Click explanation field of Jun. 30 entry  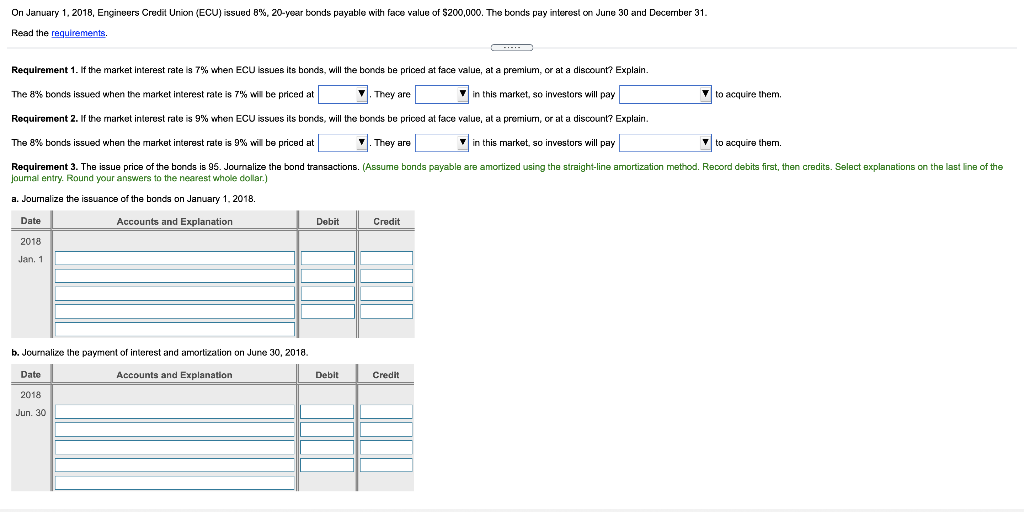pos(175,483)
